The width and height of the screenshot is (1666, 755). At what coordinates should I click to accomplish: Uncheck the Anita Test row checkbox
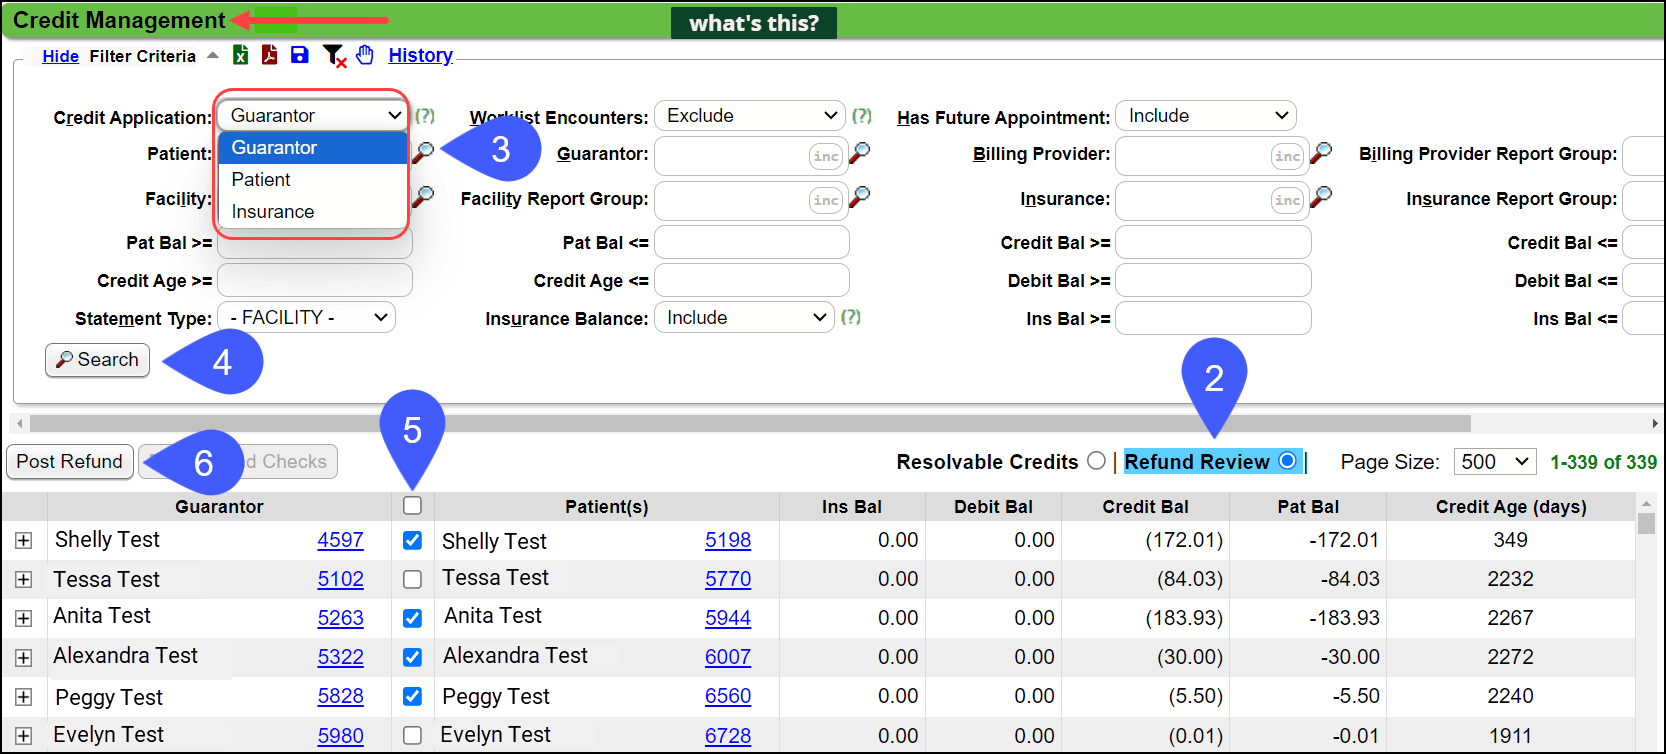(412, 618)
